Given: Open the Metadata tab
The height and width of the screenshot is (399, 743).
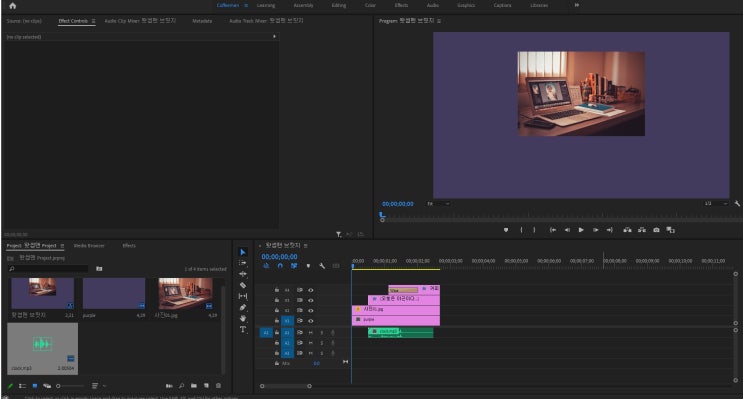Looking at the screenshot, I should tap(202, 21).
